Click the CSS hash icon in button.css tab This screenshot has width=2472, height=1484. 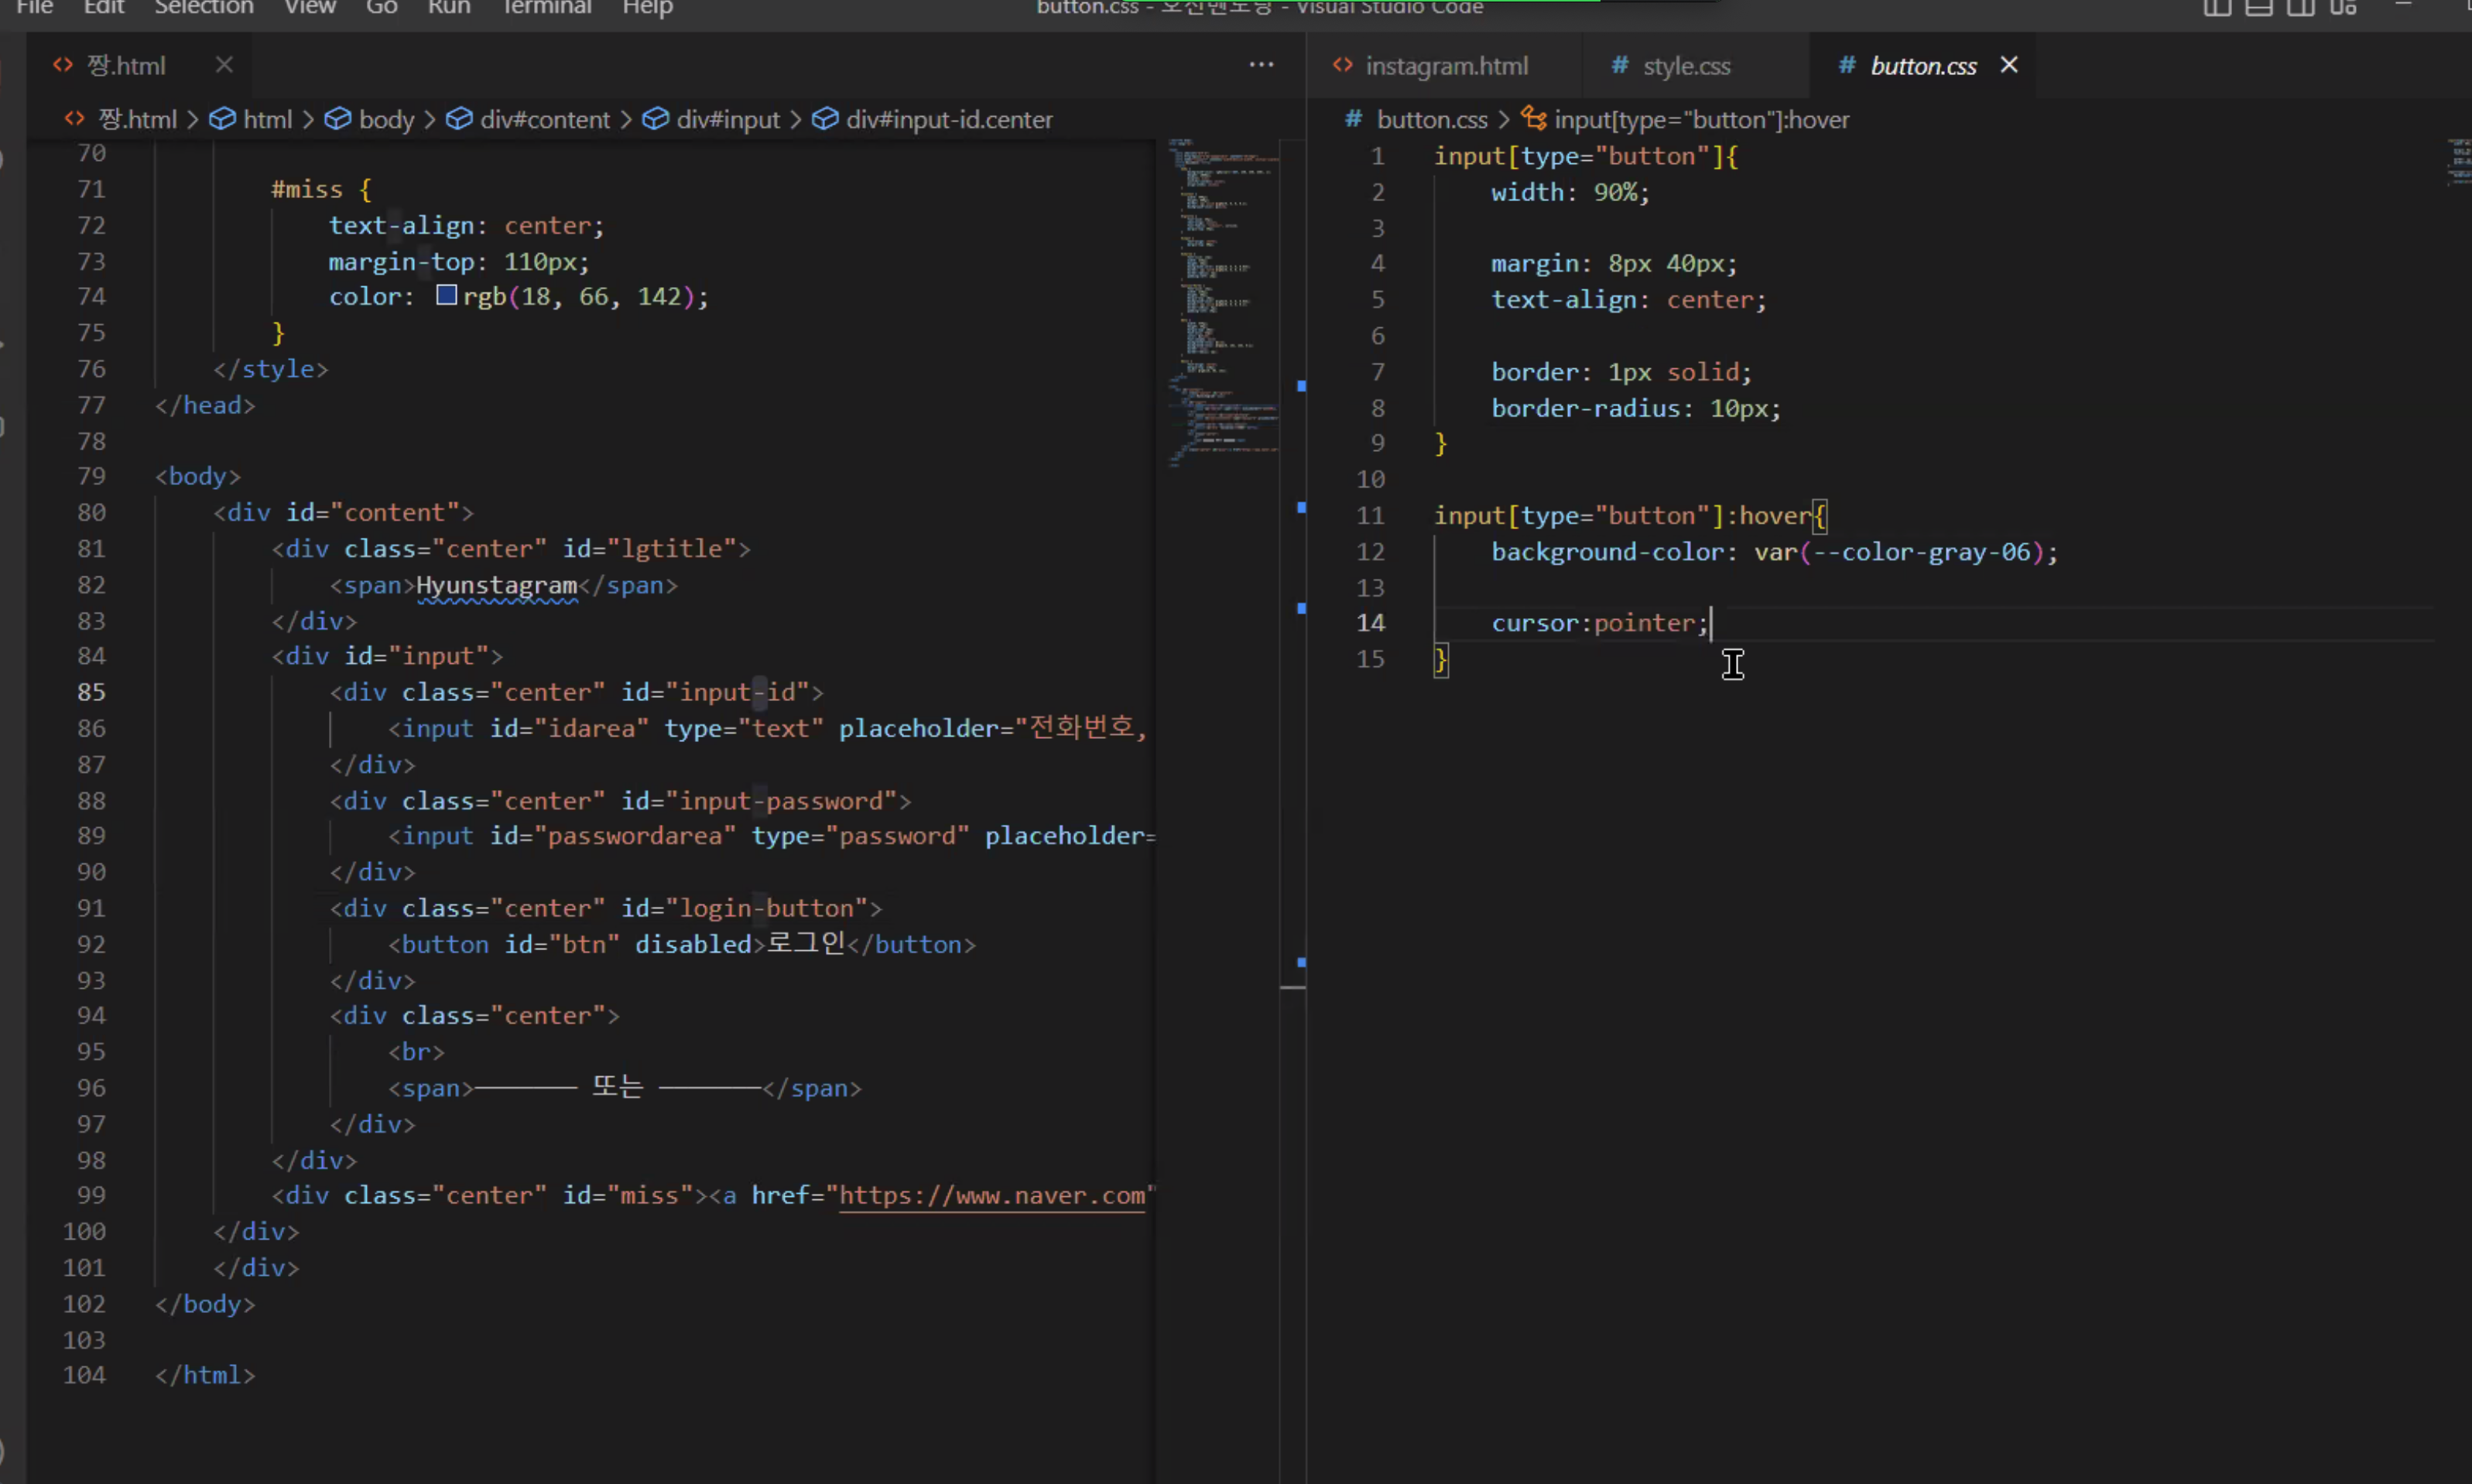(x=1846, y=65)
